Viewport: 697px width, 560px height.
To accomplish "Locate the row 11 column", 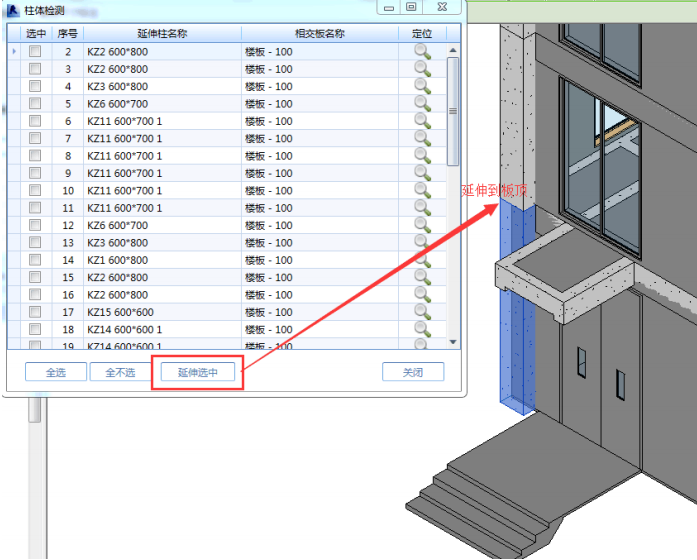I will point(422,208).
